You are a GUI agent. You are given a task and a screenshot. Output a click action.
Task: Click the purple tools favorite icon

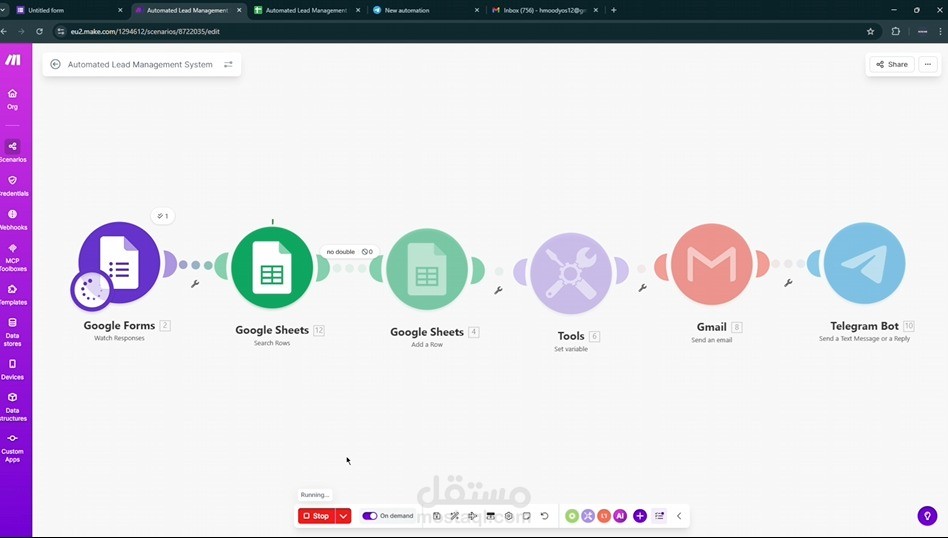(588, 516)
